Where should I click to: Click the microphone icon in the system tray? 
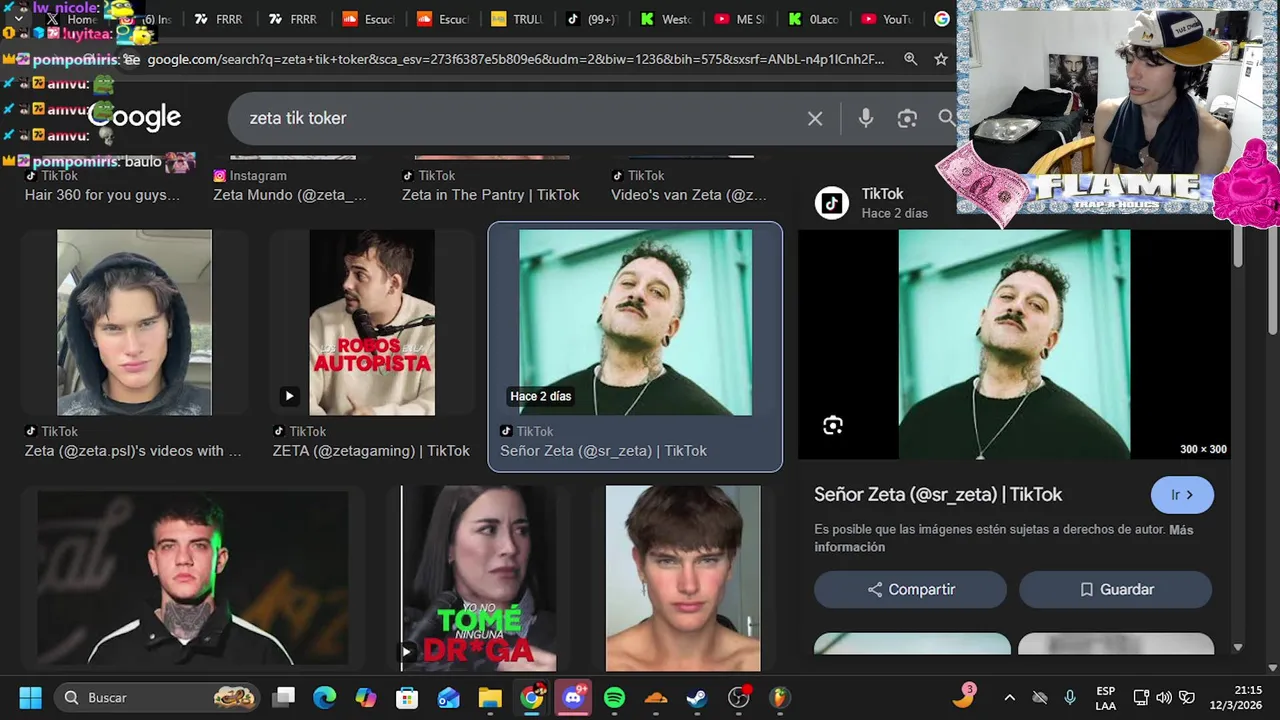[x=1070, y=697]
